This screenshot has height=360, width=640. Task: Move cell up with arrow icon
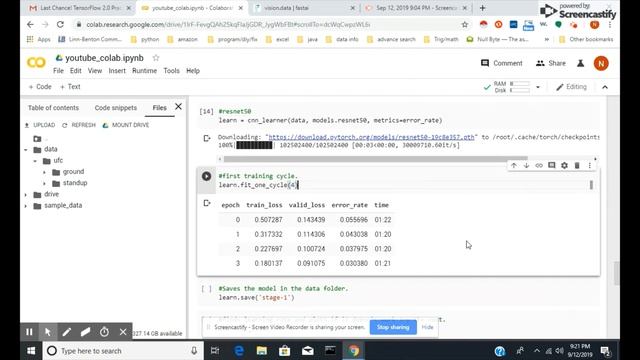tap(513, 165)
